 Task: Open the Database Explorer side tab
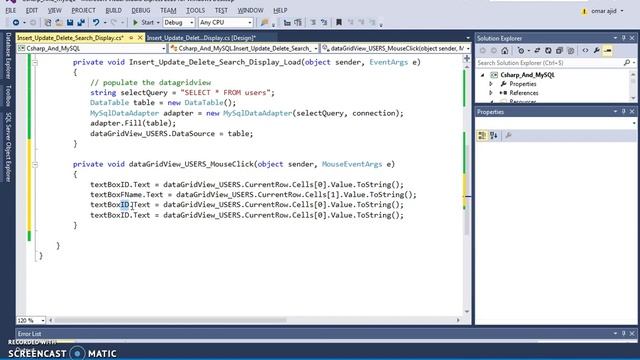pos(8,56)
